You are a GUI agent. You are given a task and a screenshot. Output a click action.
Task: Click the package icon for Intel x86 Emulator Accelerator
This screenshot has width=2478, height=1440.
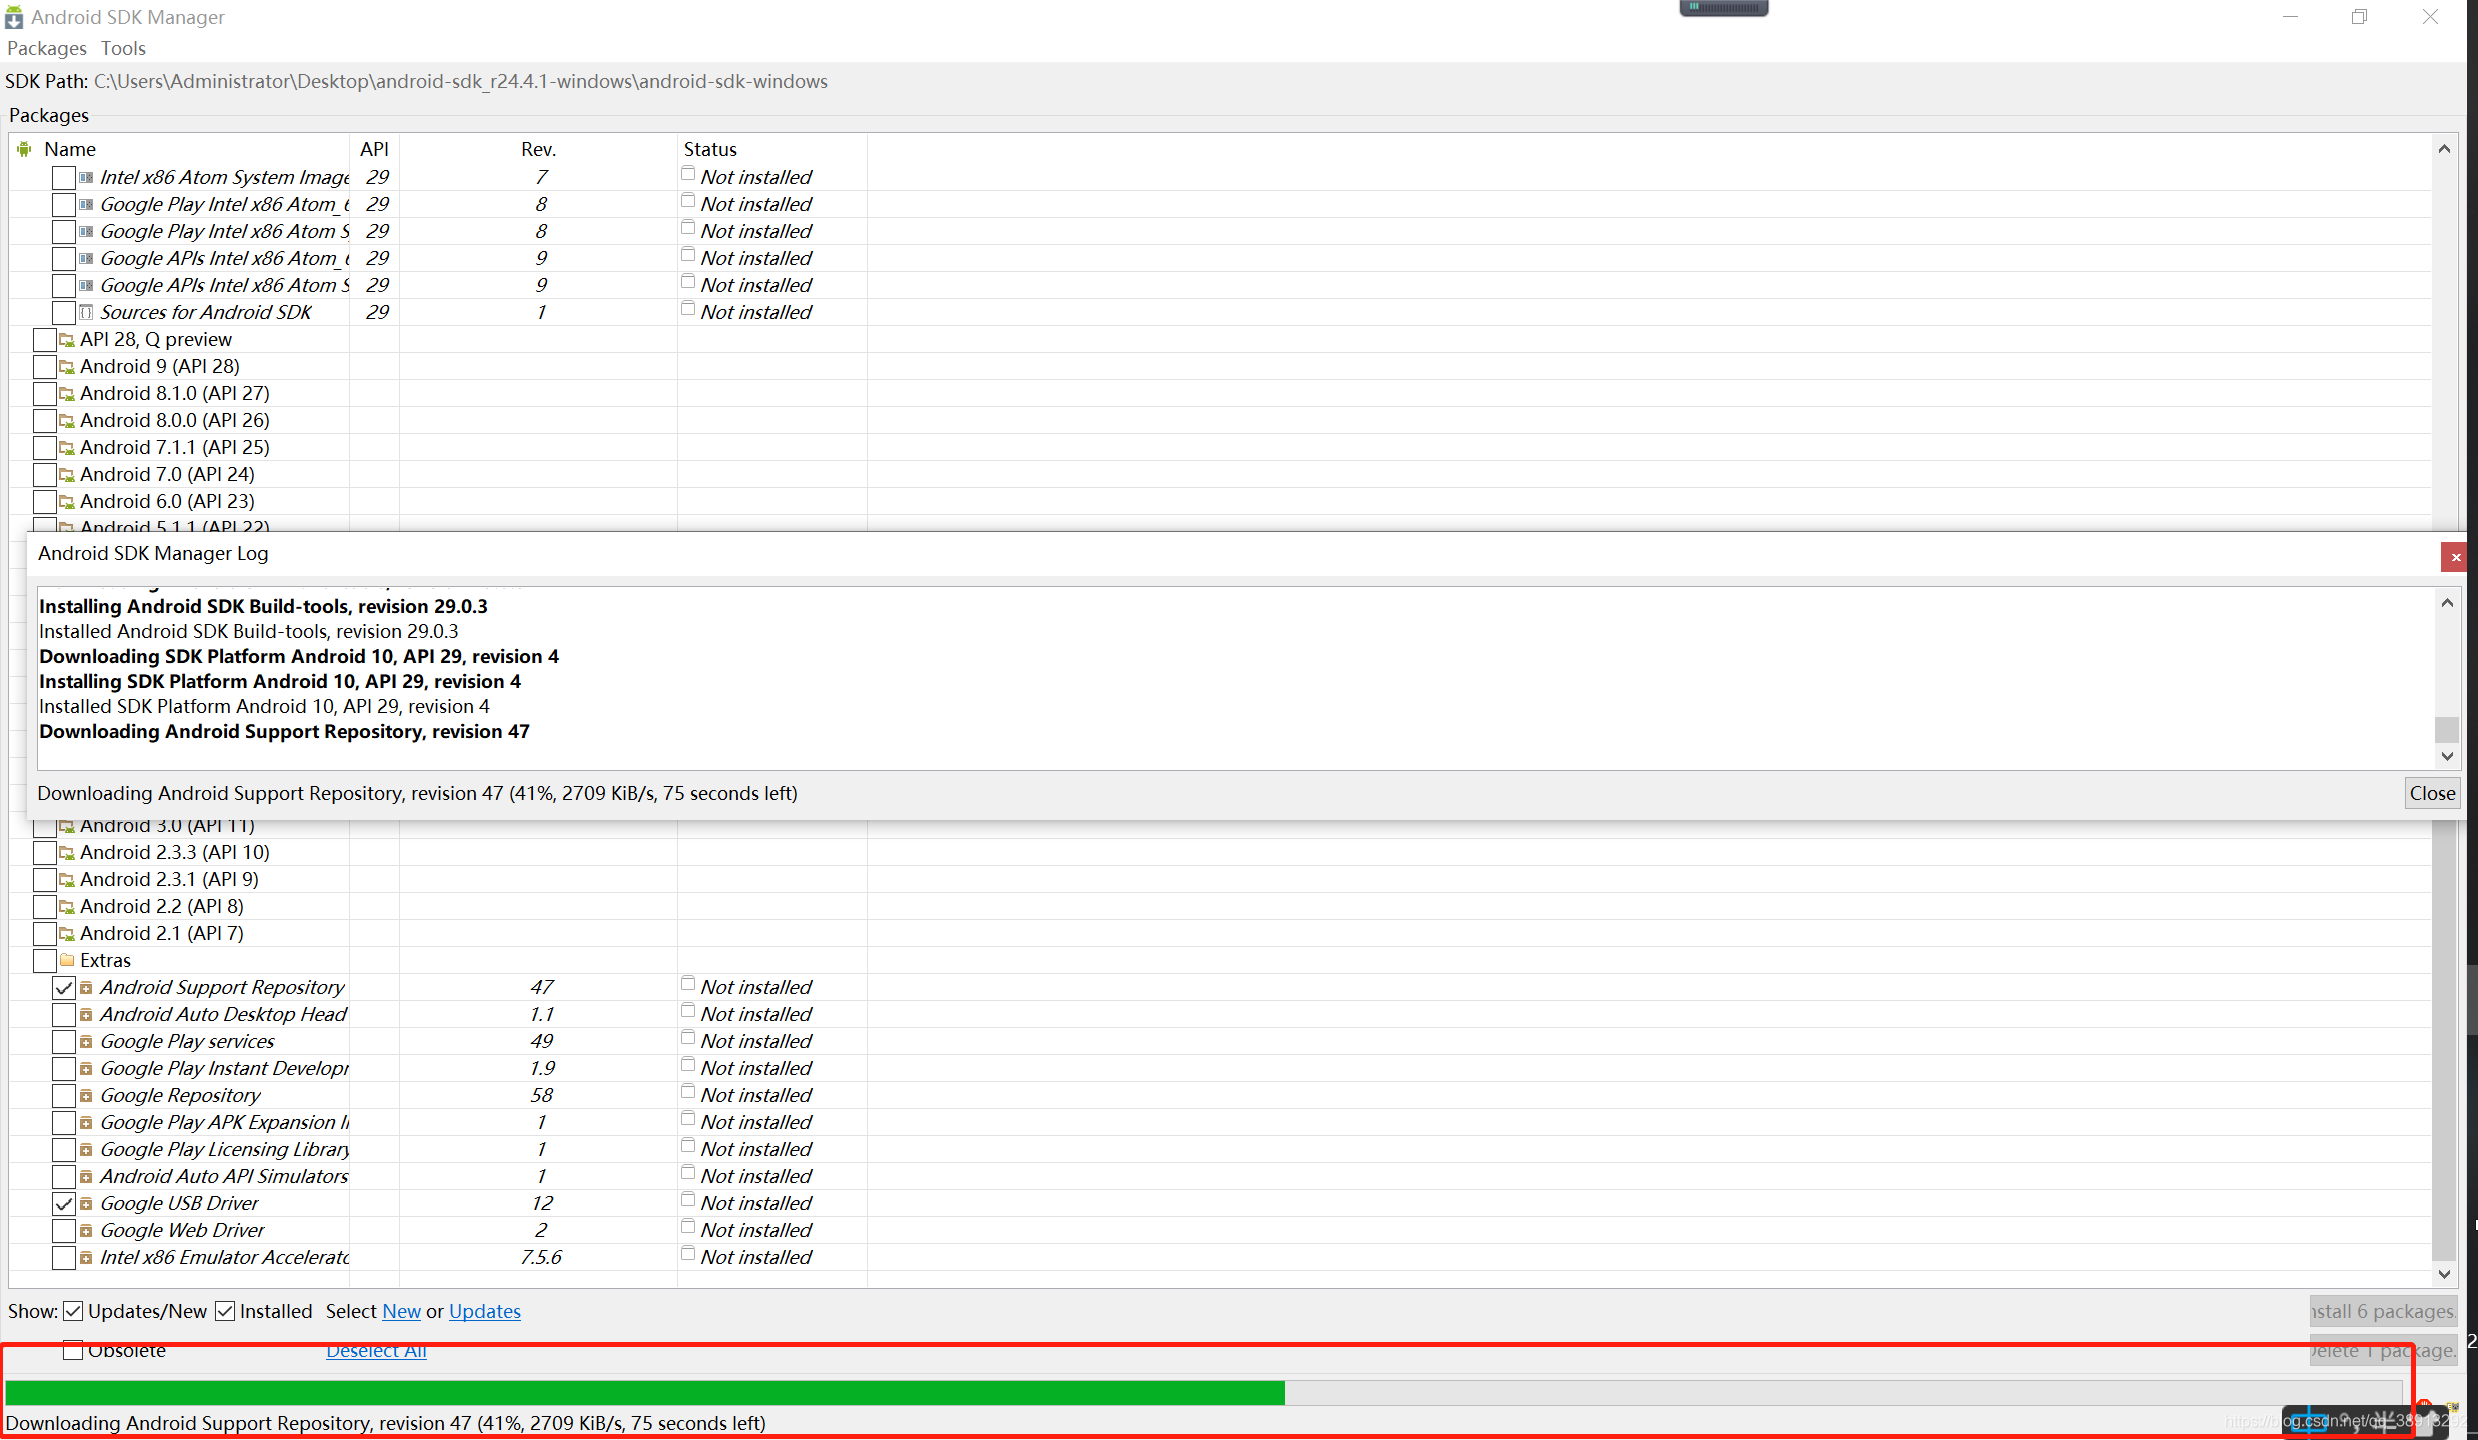[x=86, y=1258]
